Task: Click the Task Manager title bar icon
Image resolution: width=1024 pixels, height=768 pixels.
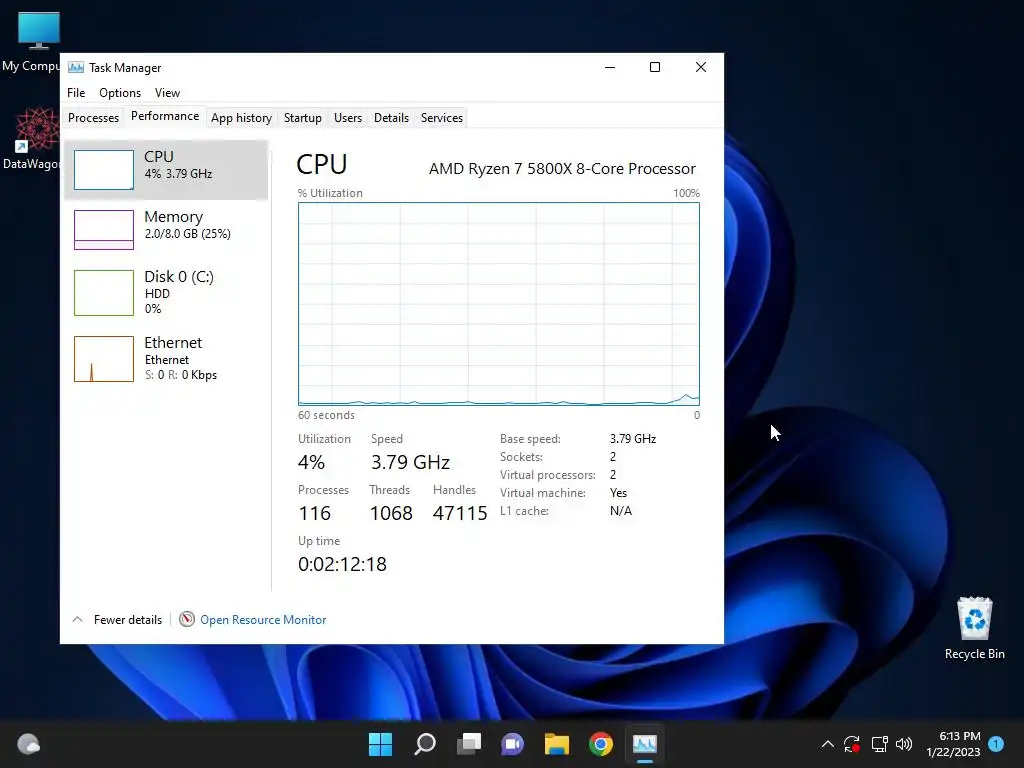Action: pyautogui.click(x=76, y=67)
